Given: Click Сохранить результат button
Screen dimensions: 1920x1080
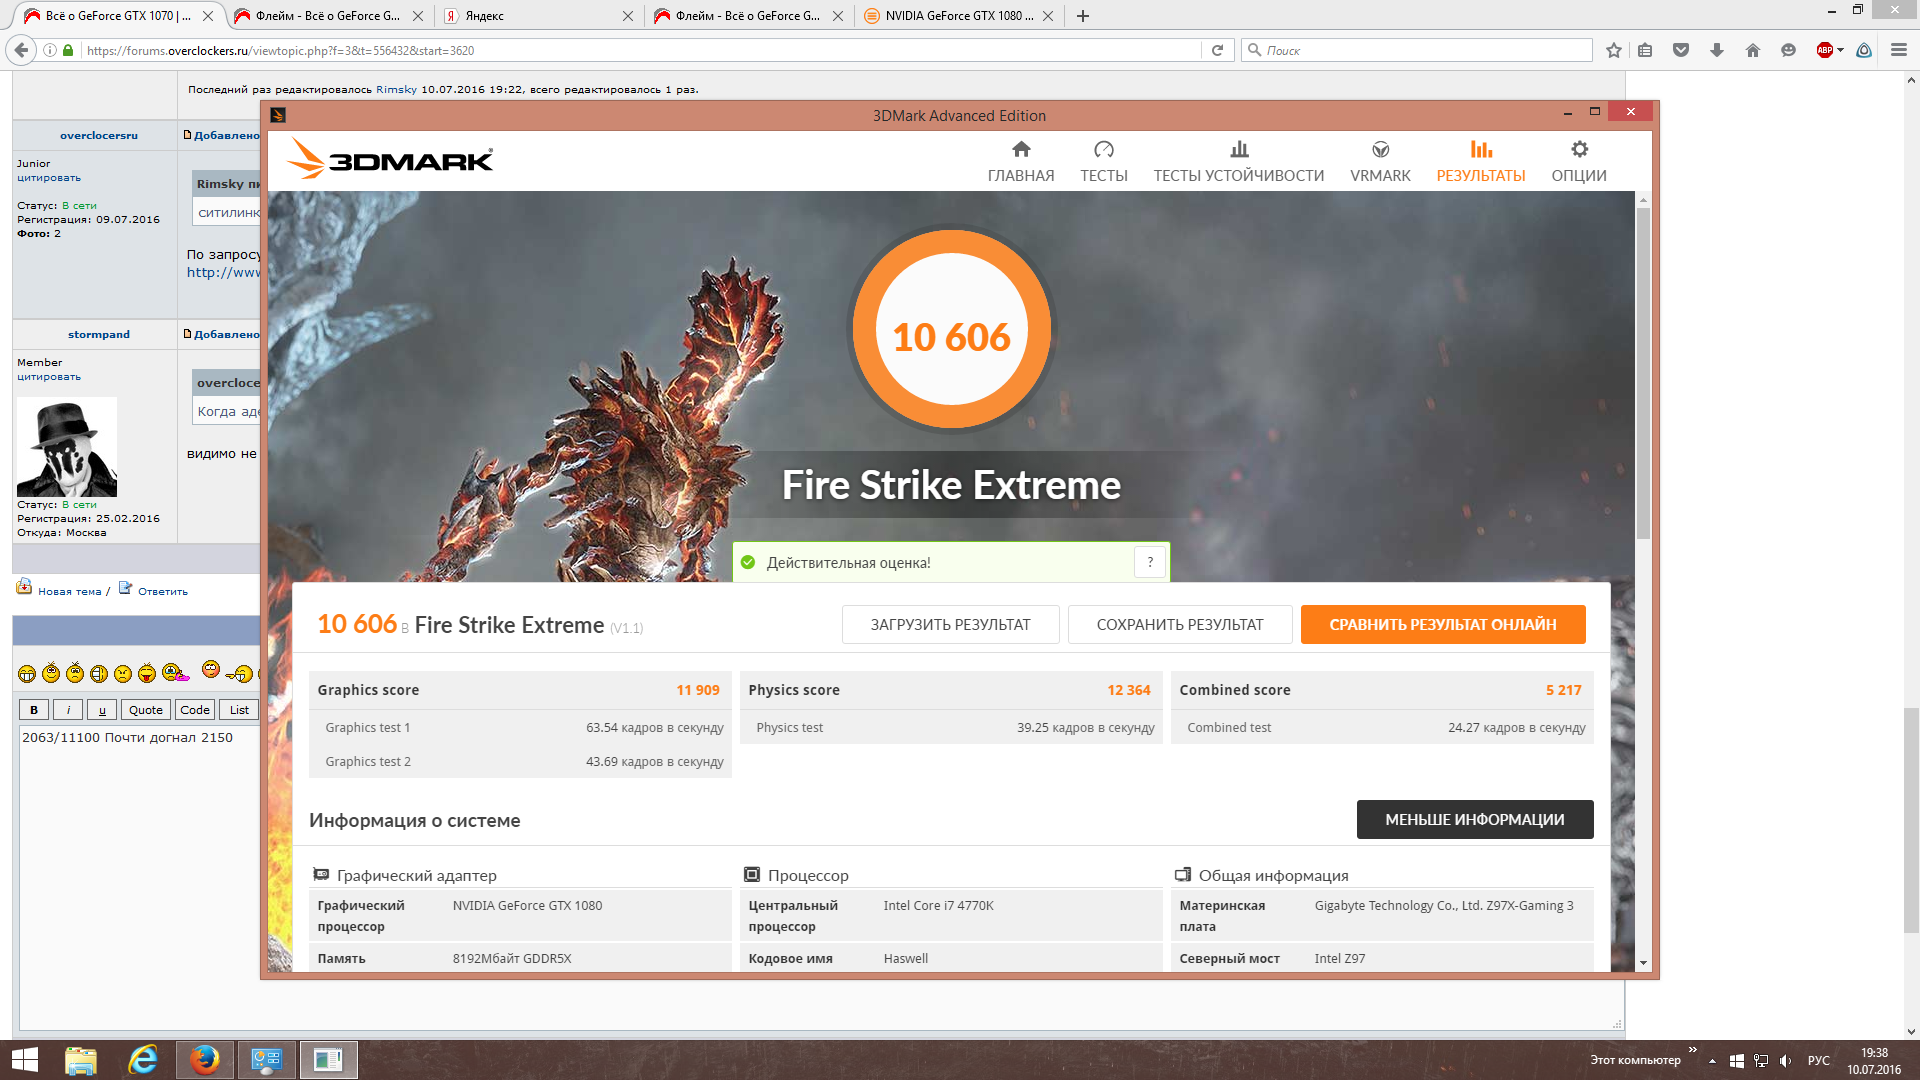Looking at the screenshot, I should (x=1179, y=624).
